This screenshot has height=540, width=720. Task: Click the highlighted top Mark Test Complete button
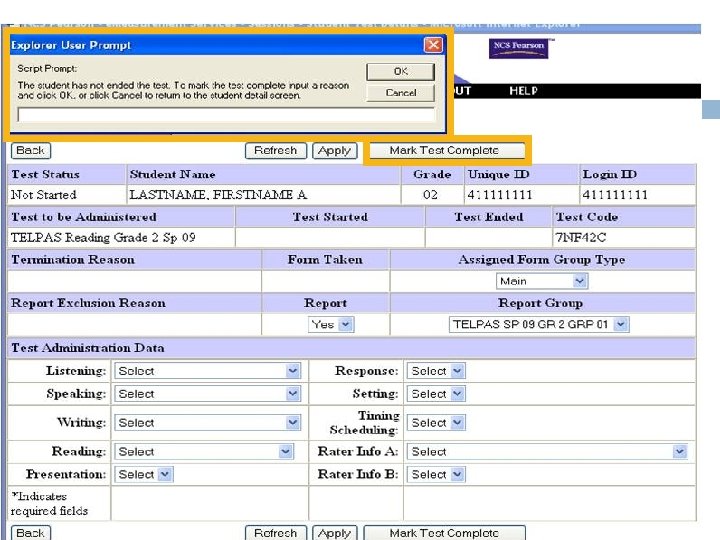(447, 151)
